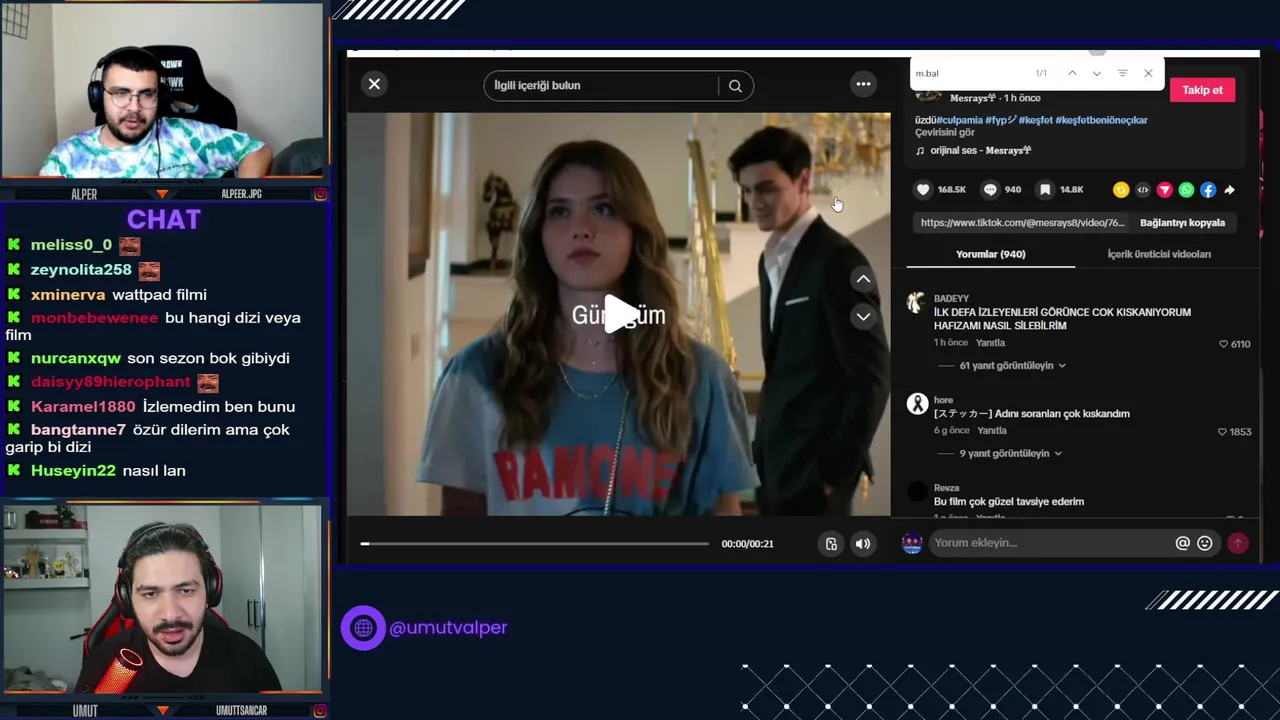
Task: Go to next video with down chevron
Action: (x=863, y=317)
